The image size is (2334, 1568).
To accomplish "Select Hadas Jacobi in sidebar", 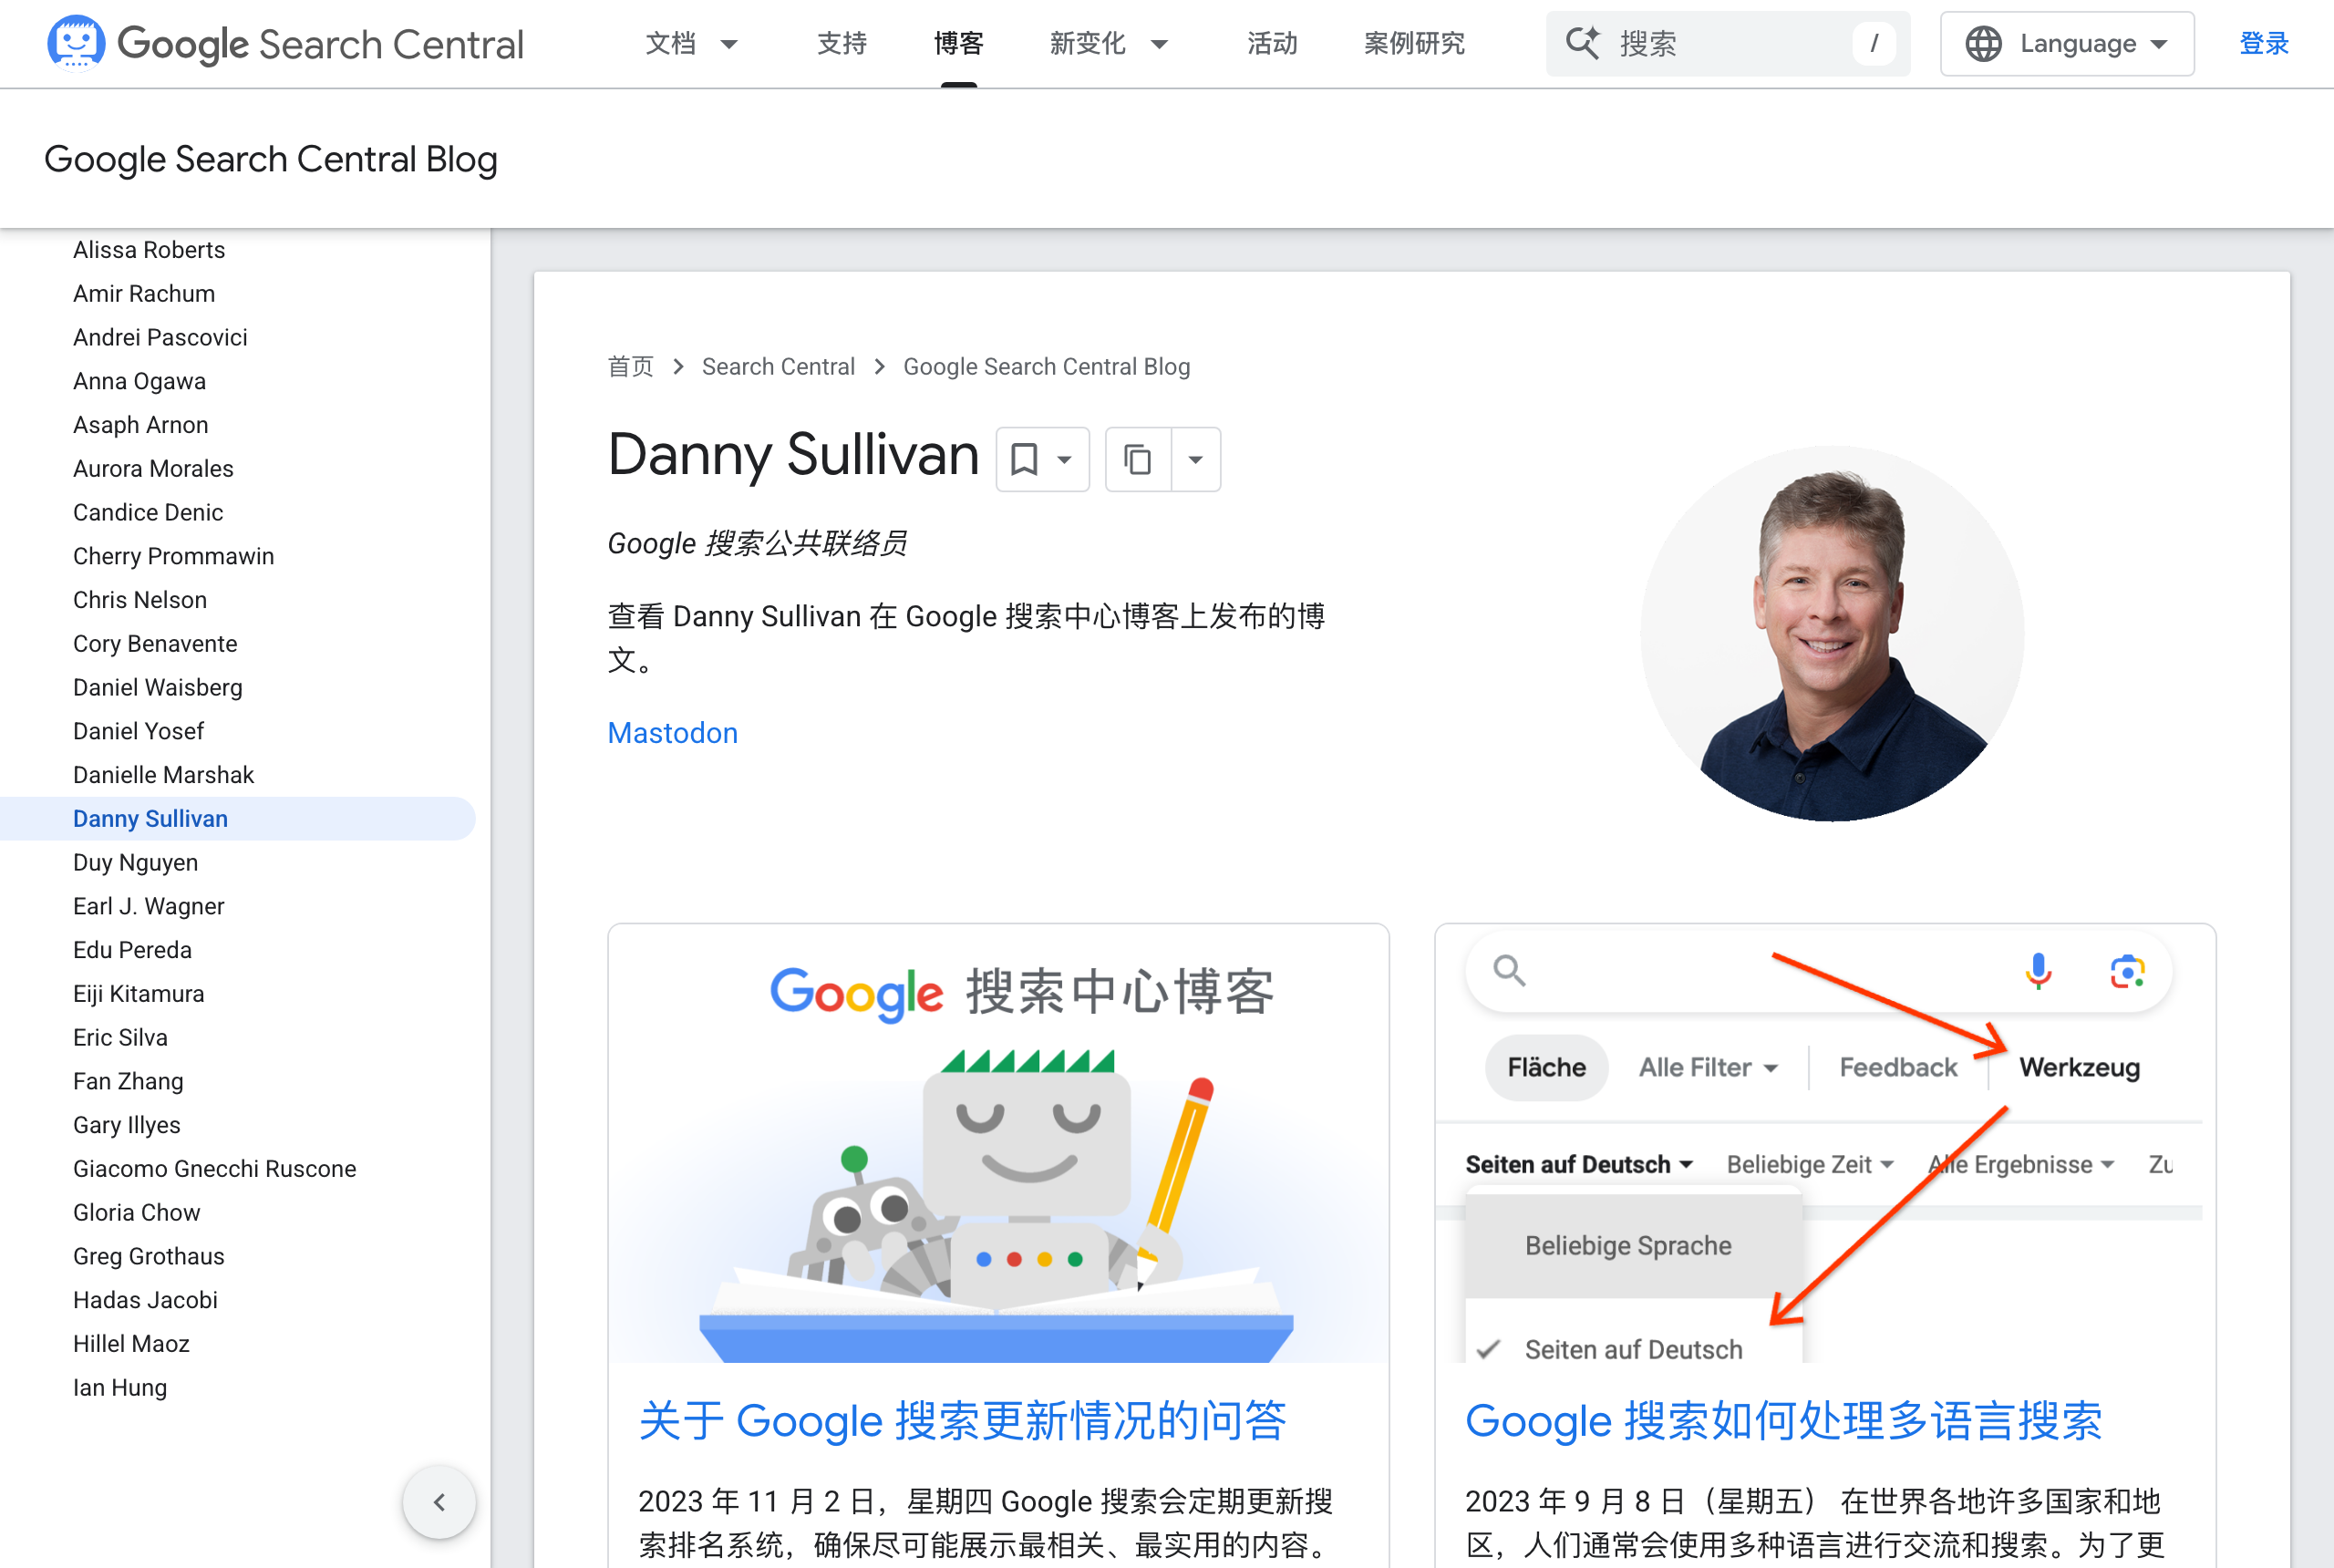I will coord(145,1301).
